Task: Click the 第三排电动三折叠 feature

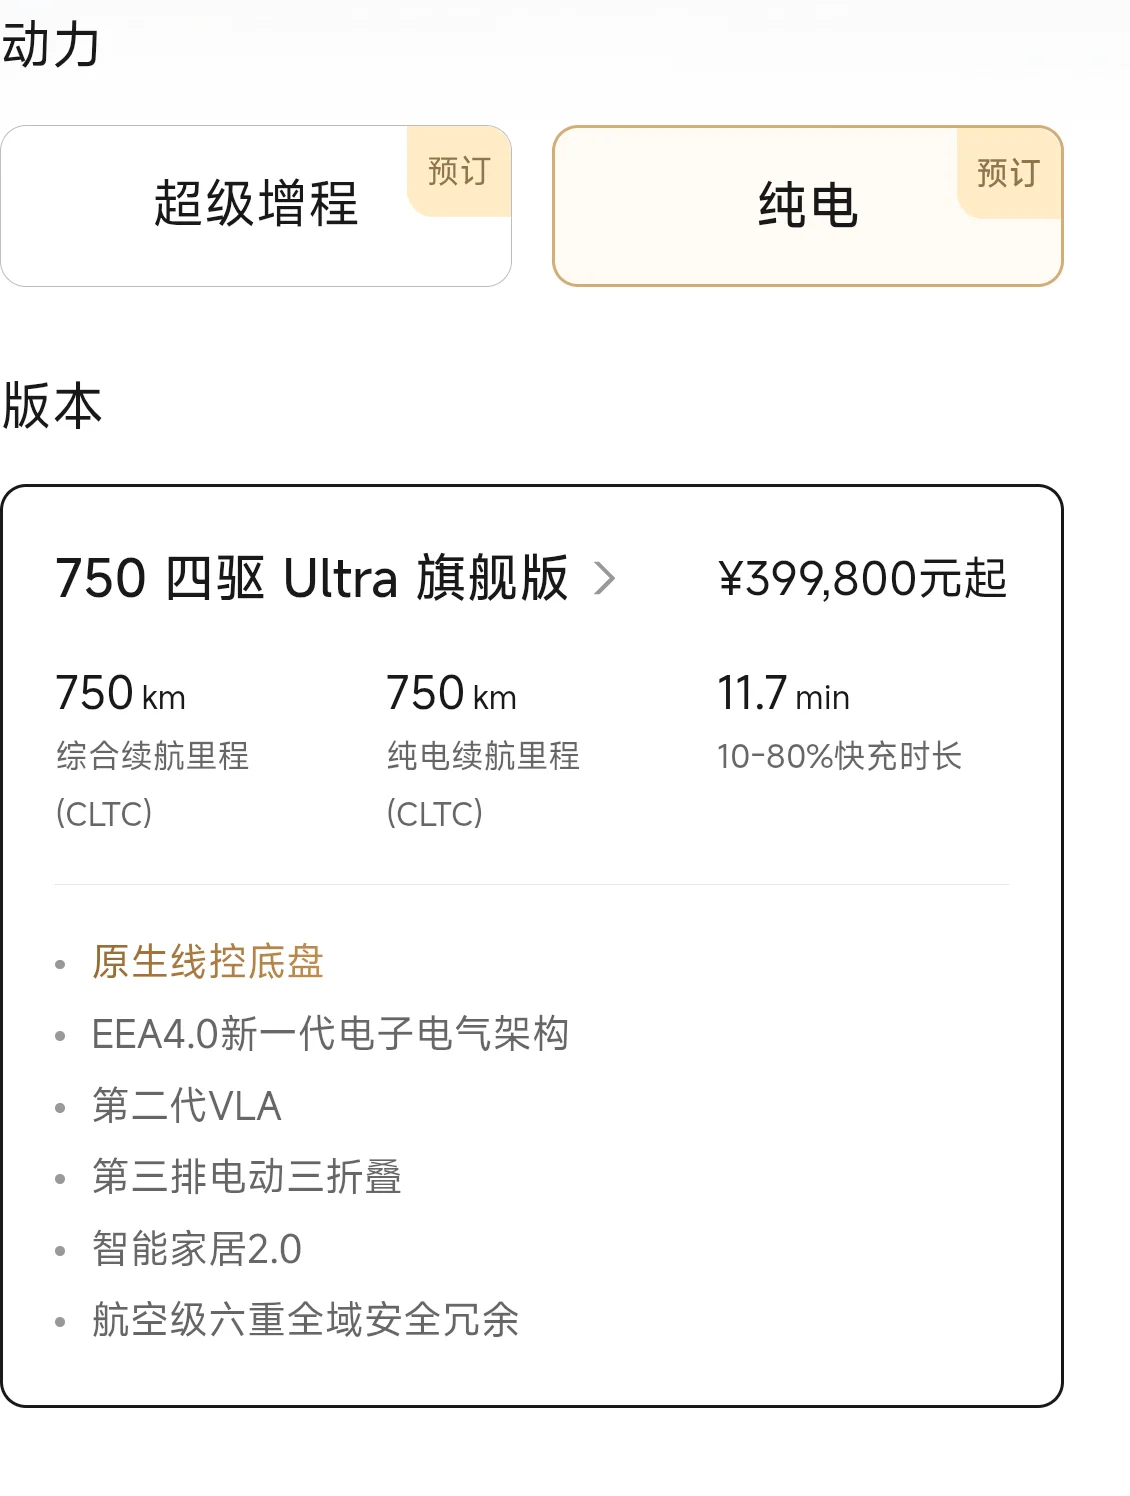Action: (247, 1177)
